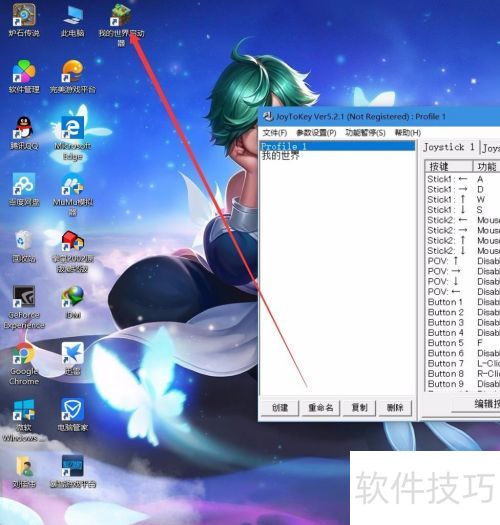Switch to the partially visible Joystick 2 tab
Viewport: 500px width, 525px height.
point(490,148)
